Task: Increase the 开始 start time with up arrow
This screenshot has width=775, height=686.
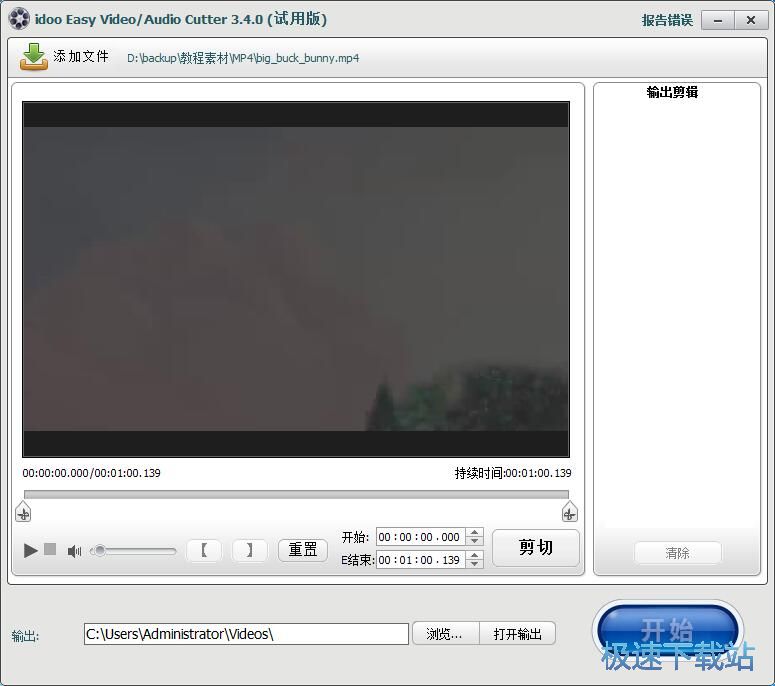Action: [x=474, y=532]
